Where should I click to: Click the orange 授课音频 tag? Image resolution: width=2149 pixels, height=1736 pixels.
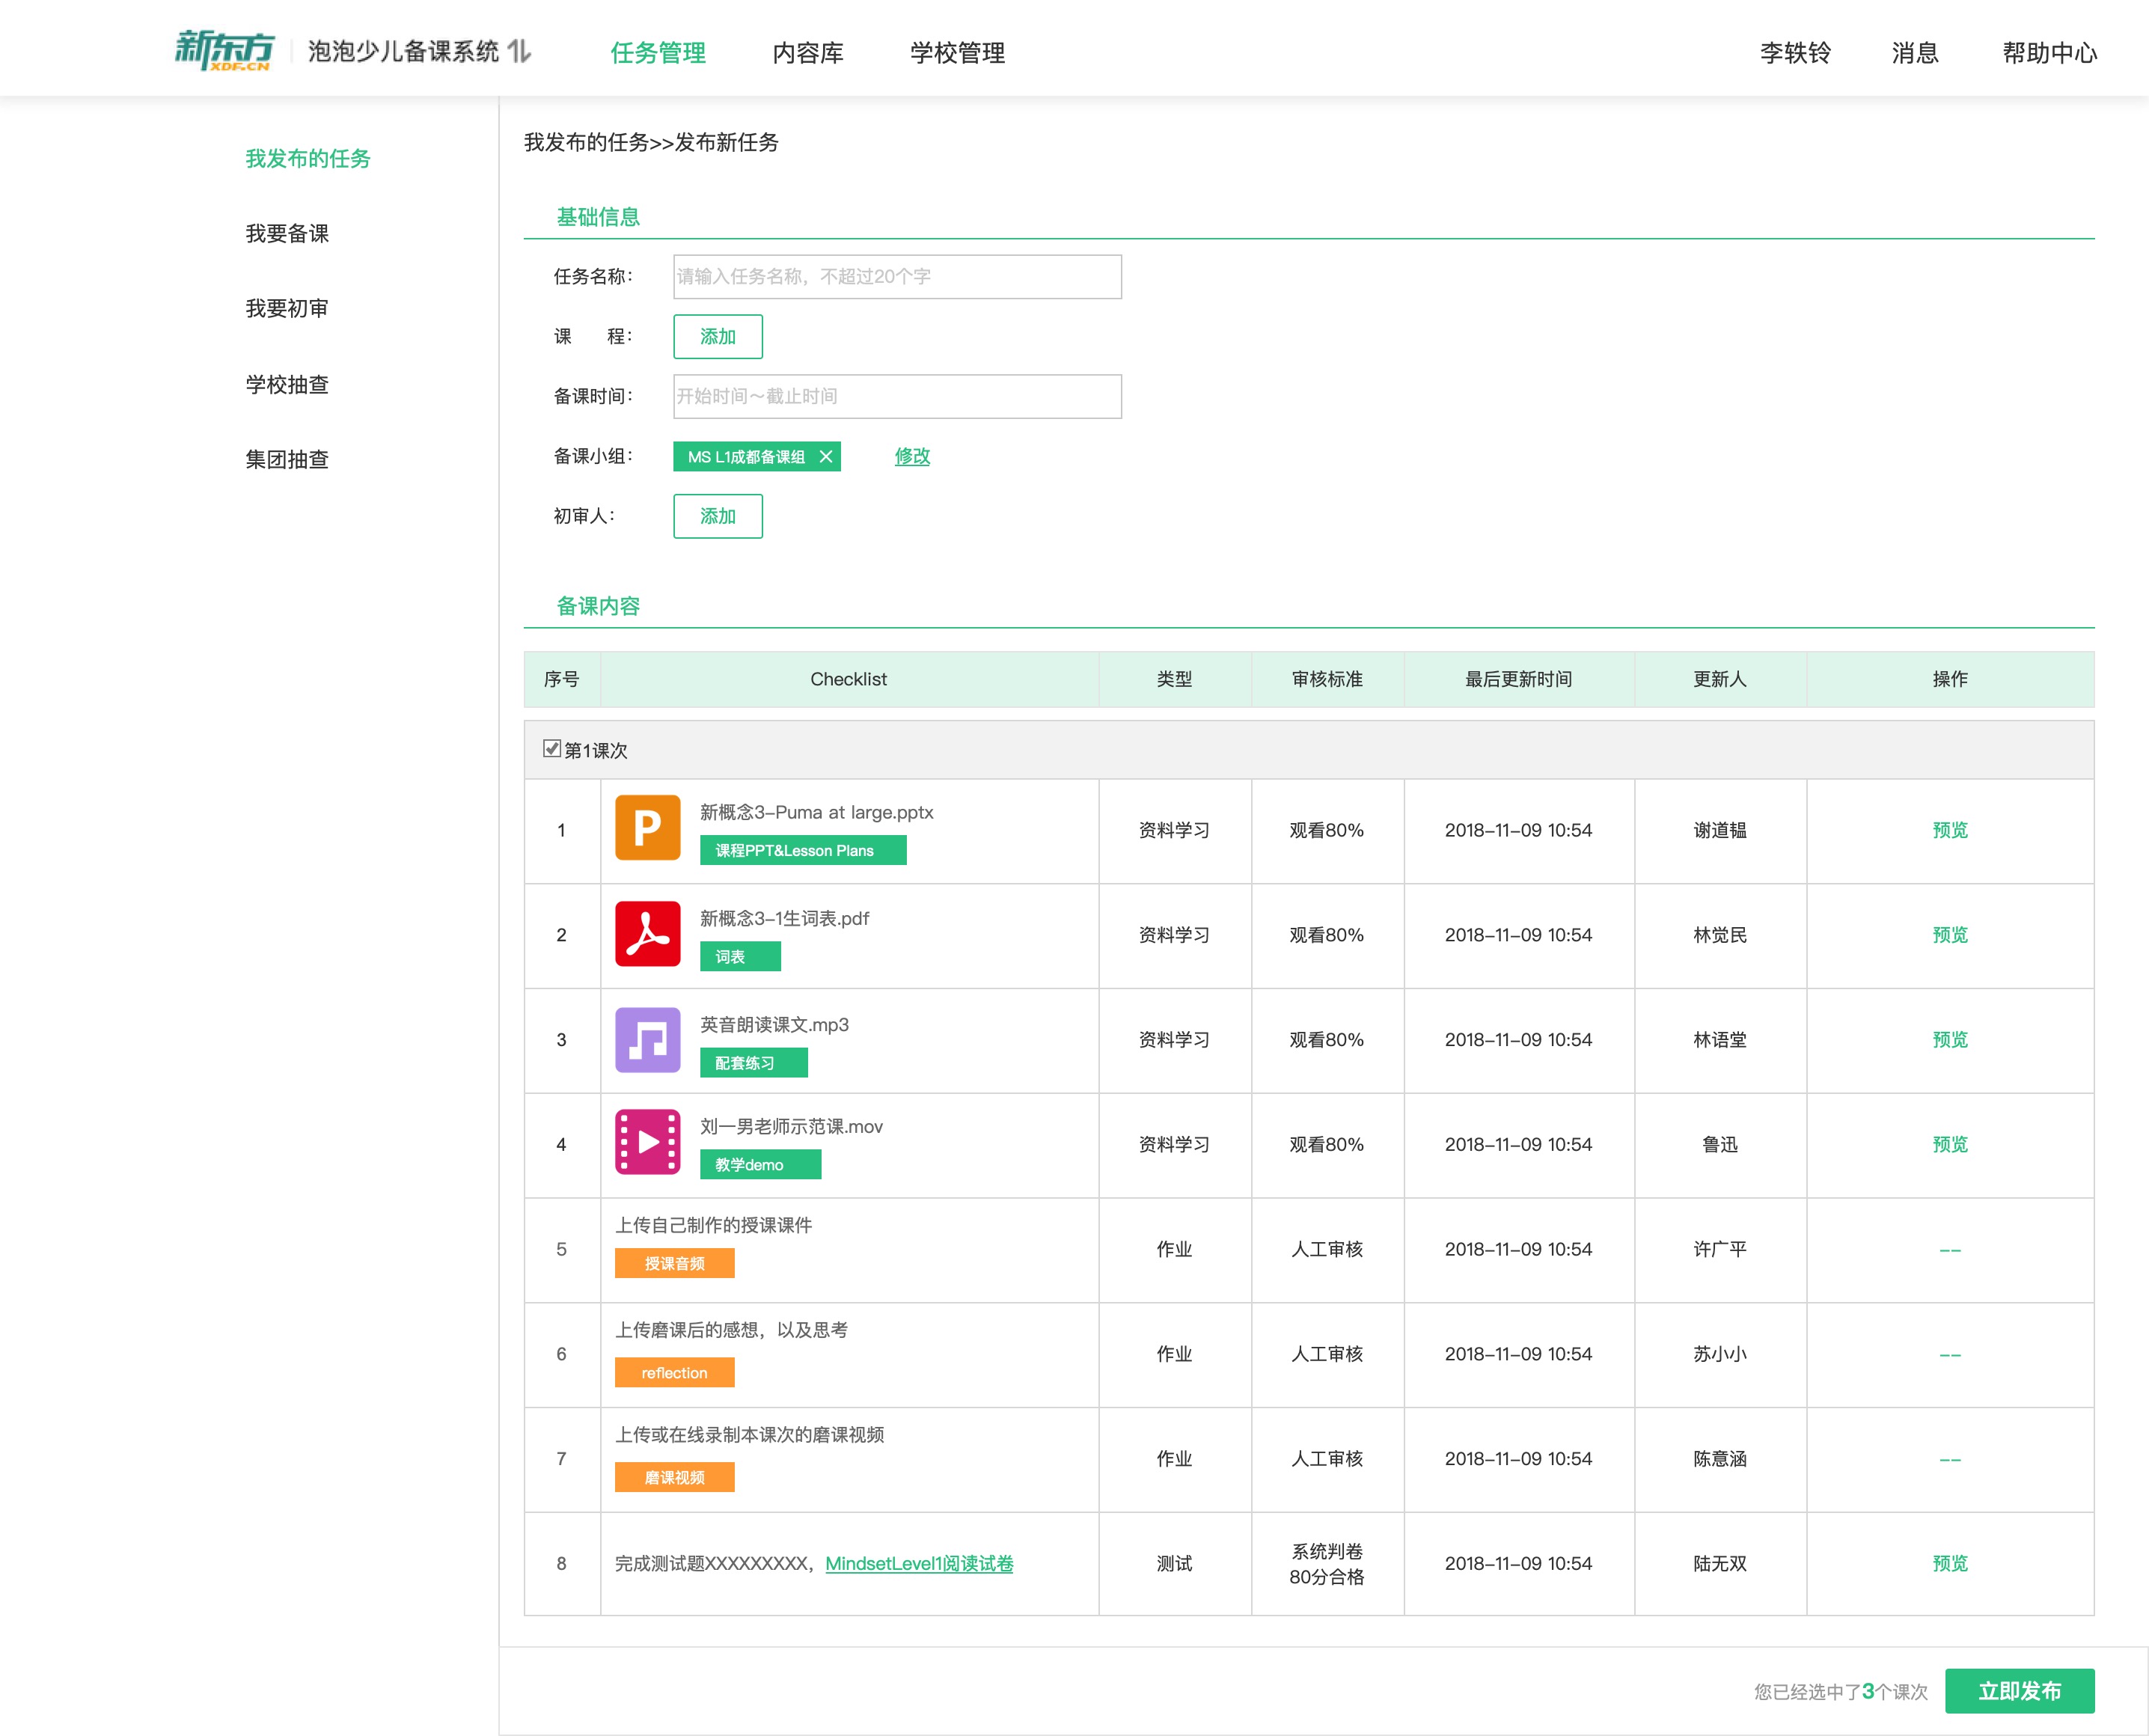pos(674,1264)
